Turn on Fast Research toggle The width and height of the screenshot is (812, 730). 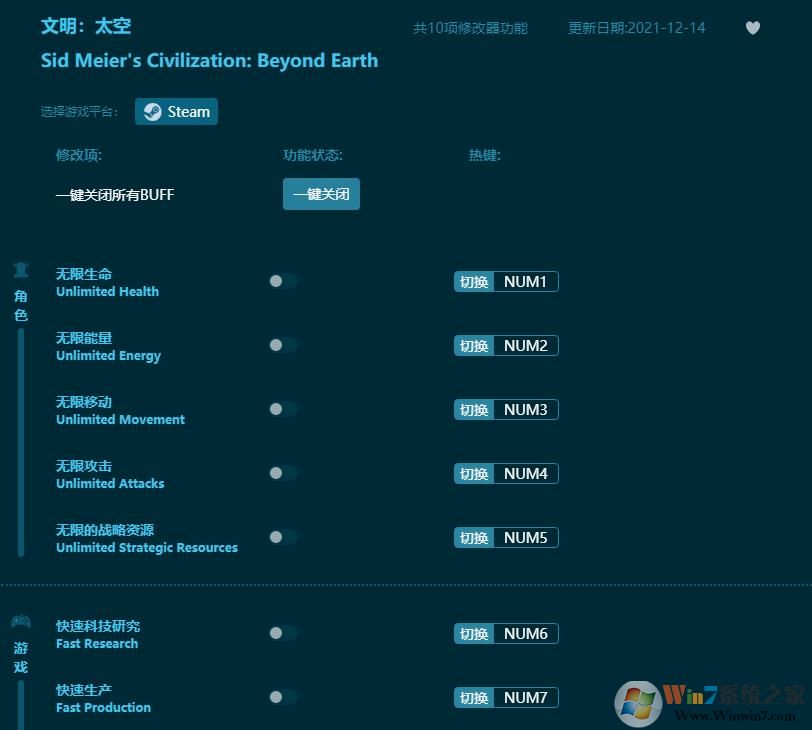281,633
